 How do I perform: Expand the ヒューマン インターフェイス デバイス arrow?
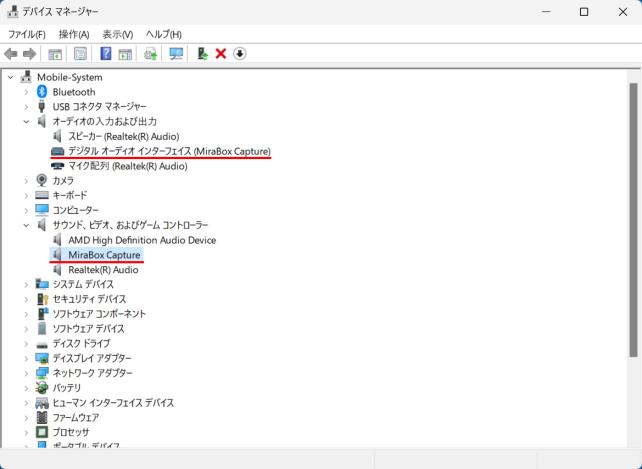coord(27,403)
